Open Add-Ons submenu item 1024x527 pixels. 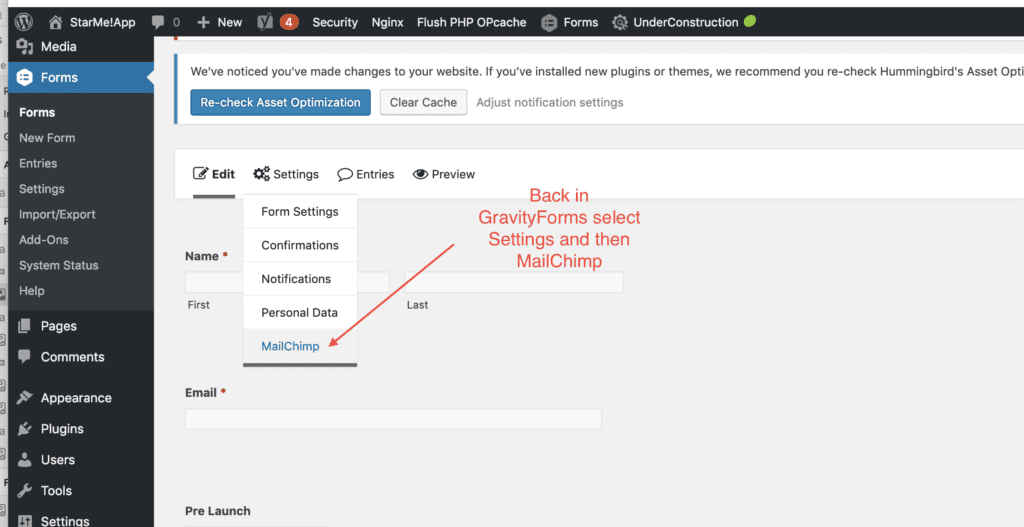click(44, 240)
